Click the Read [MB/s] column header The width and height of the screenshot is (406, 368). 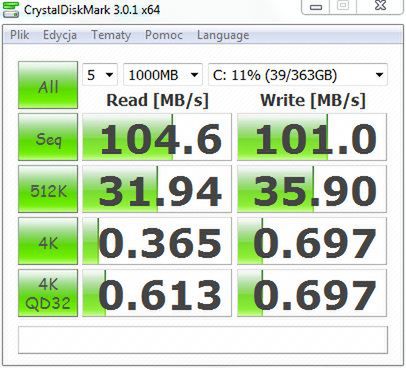tap(157, 100)
